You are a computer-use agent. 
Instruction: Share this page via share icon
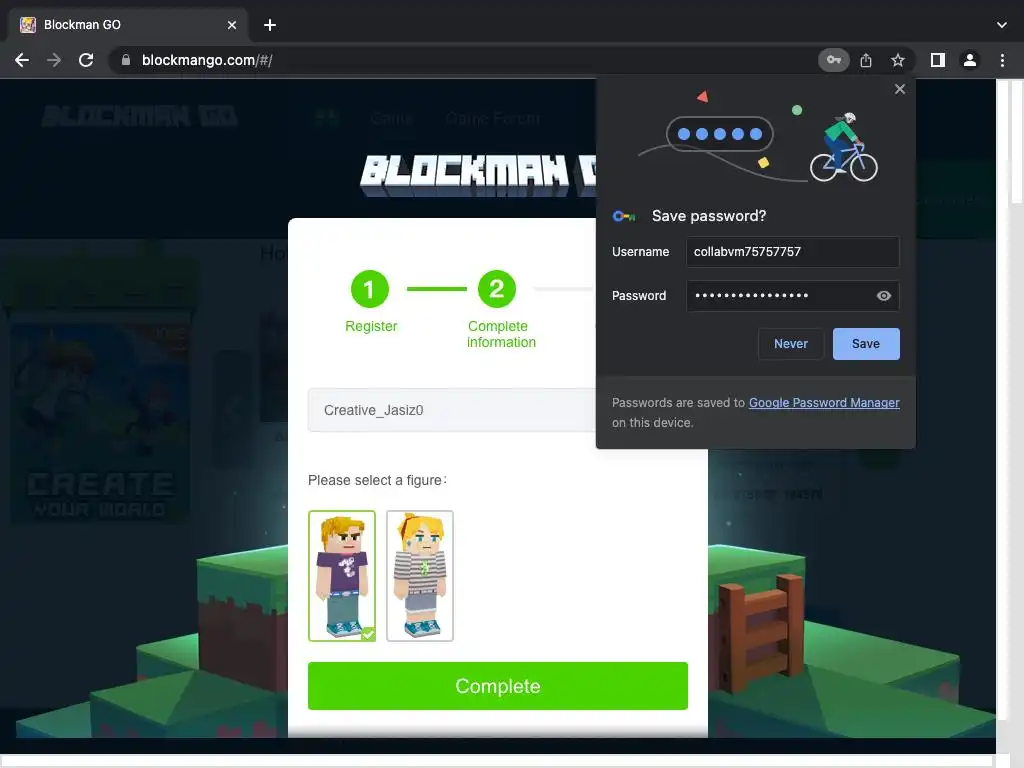866,60
